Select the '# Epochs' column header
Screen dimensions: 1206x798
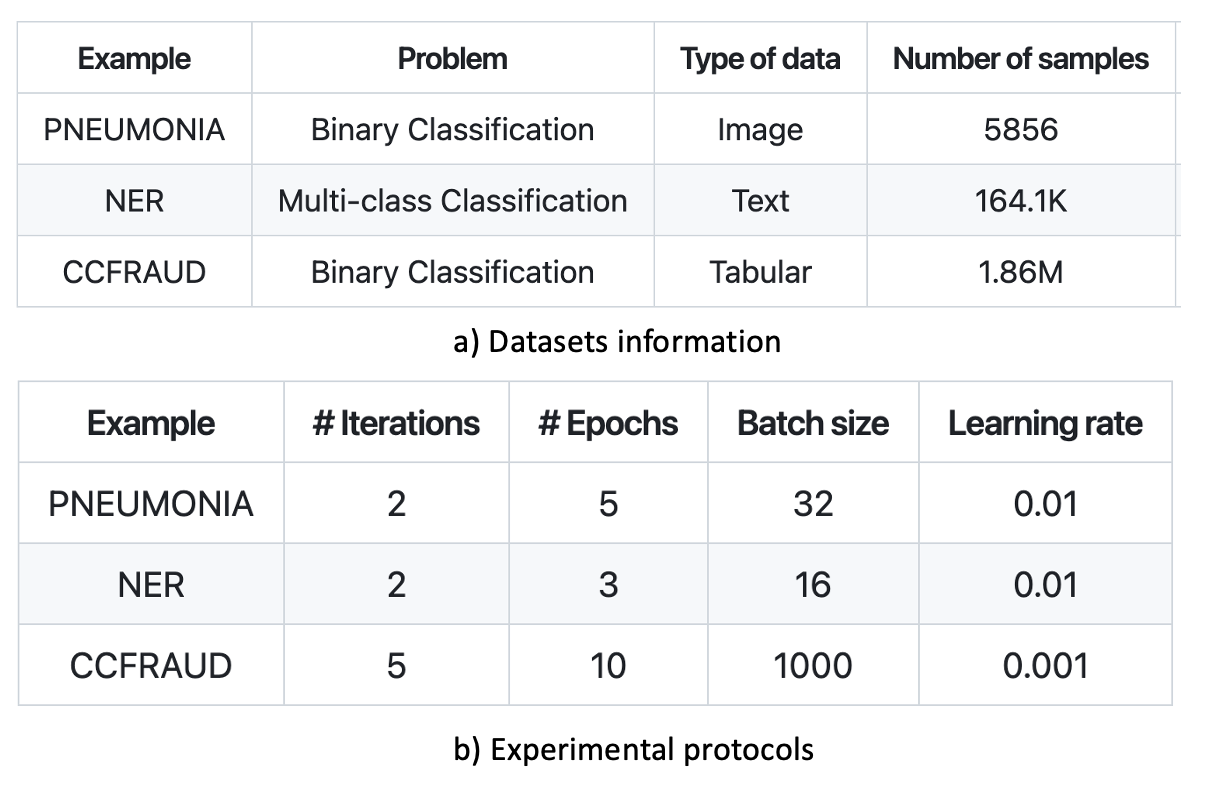click(608, 423)
